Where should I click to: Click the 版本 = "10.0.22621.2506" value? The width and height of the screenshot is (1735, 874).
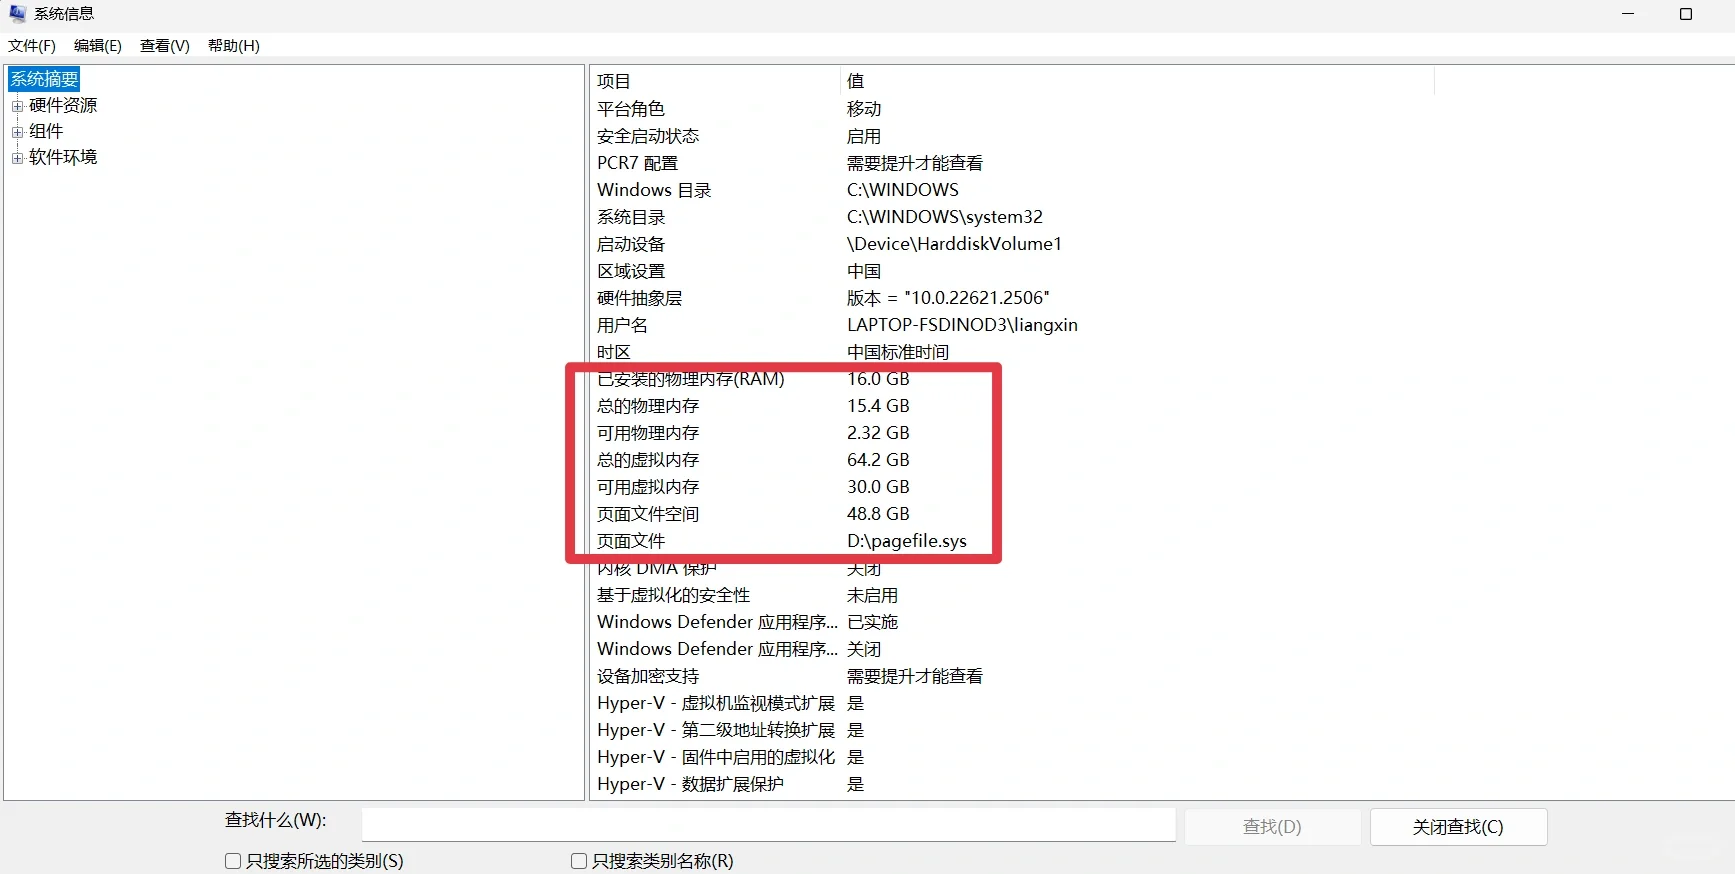pyautogui.click(x=948, y=298)
